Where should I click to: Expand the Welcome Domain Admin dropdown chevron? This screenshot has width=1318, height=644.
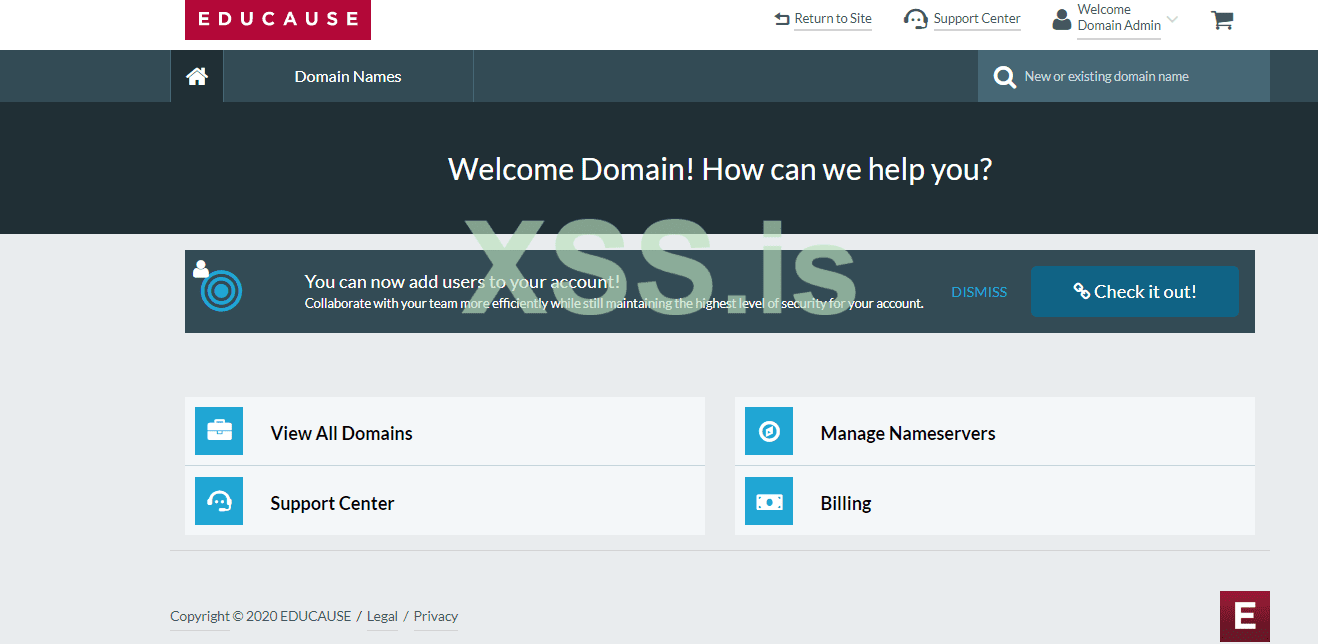click(x=1172, y=19)
